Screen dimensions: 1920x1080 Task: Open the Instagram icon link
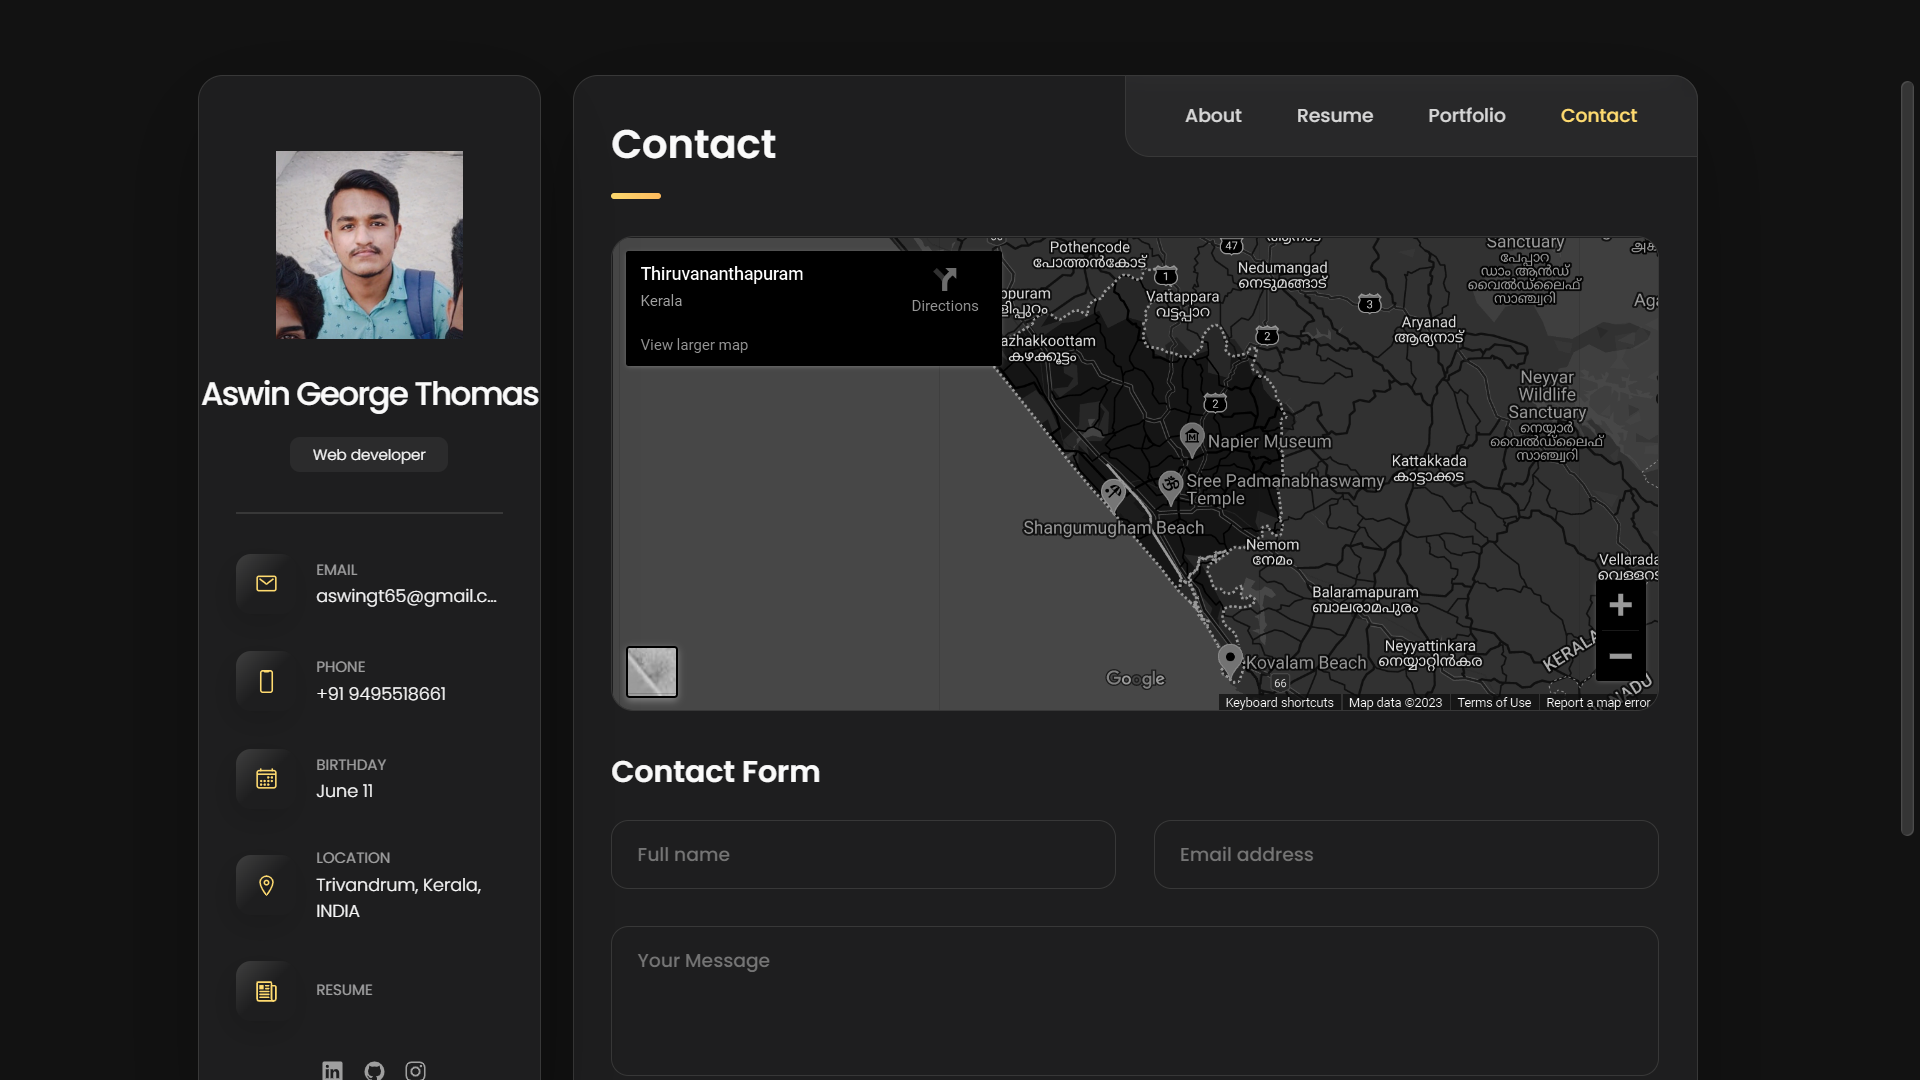click(415, 1070)
